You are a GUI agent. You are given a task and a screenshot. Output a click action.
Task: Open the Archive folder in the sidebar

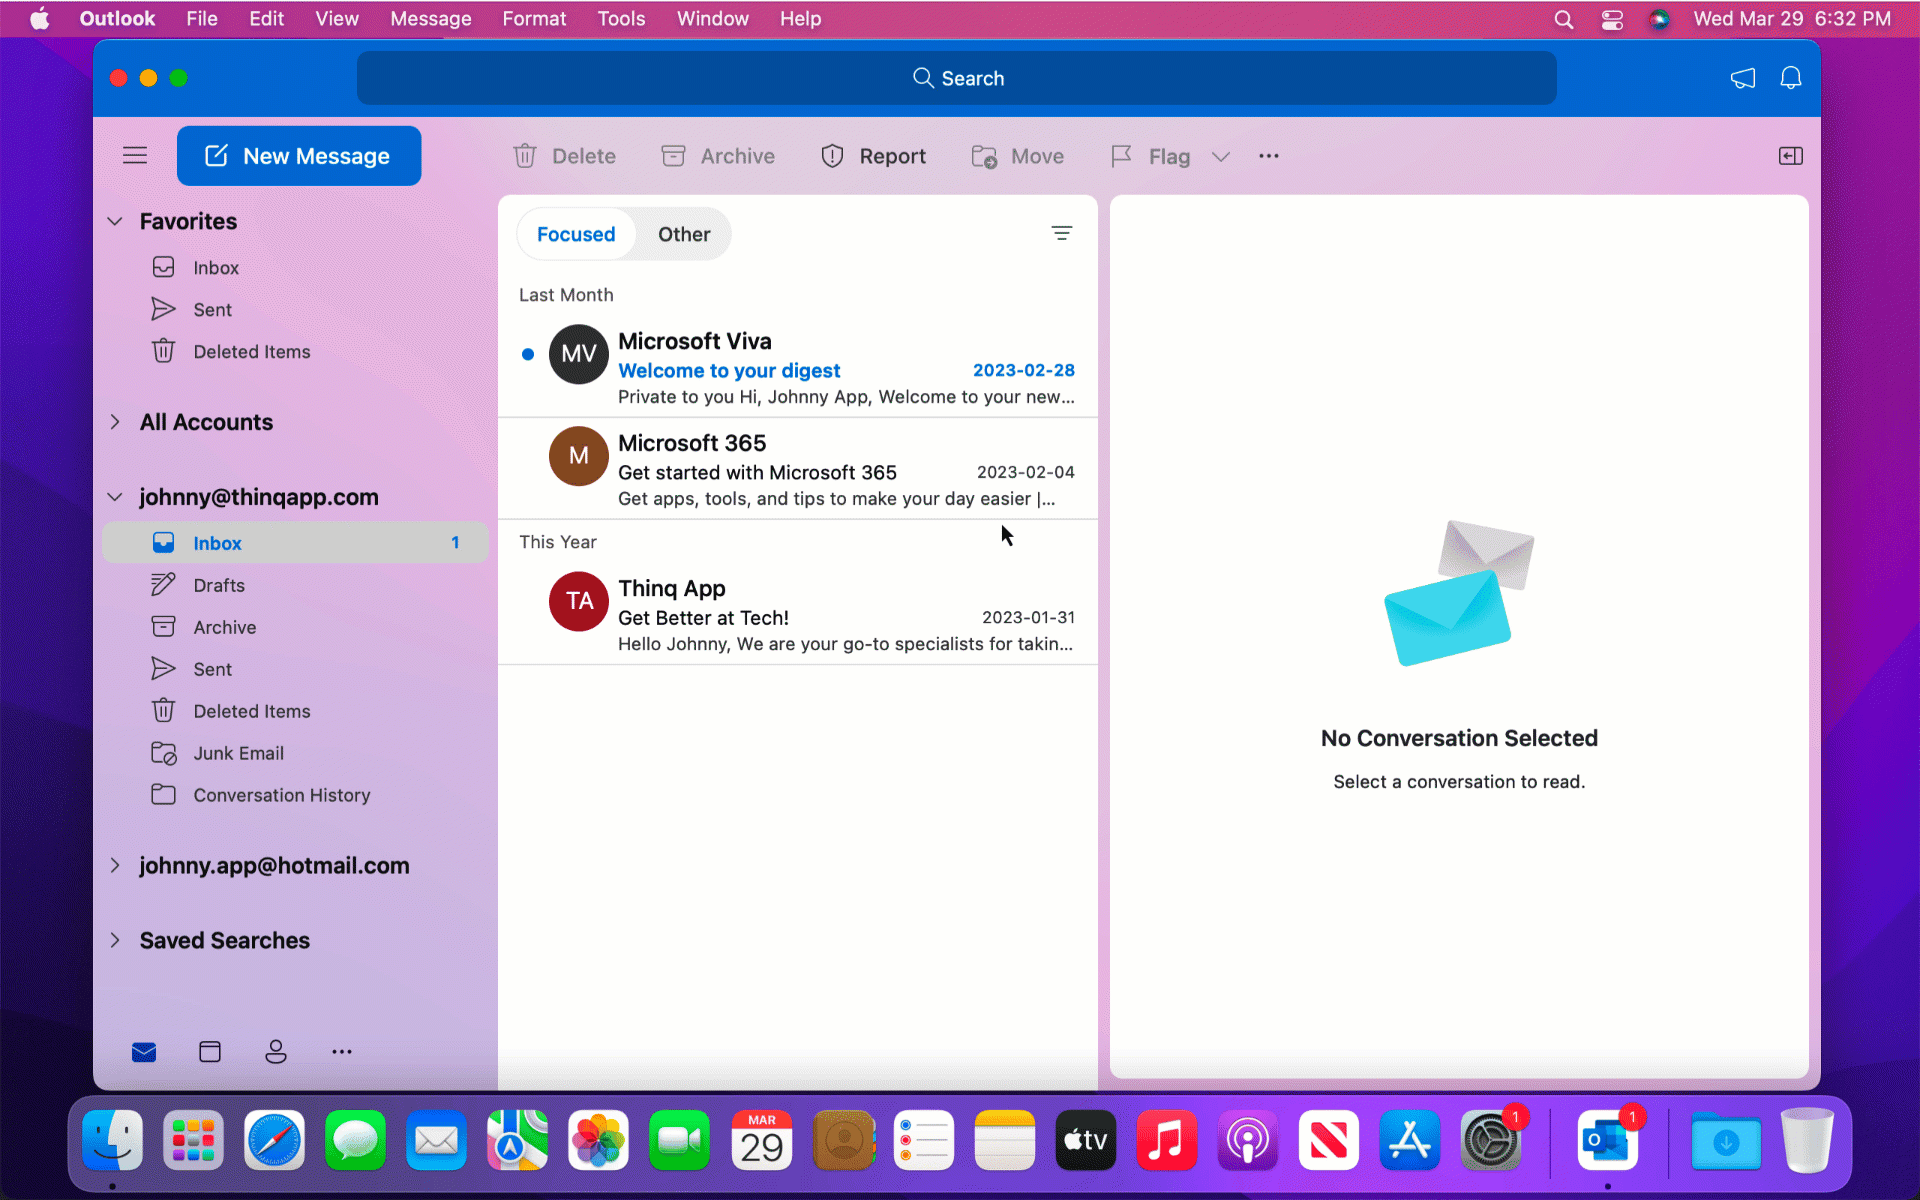click(x=296, y=626)
